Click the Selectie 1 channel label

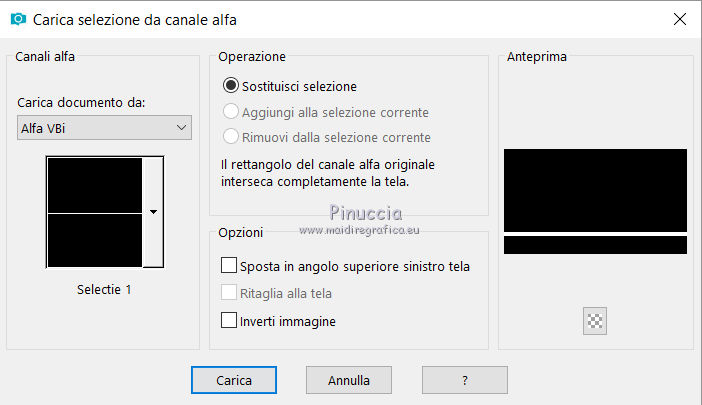tap(104, 290)
